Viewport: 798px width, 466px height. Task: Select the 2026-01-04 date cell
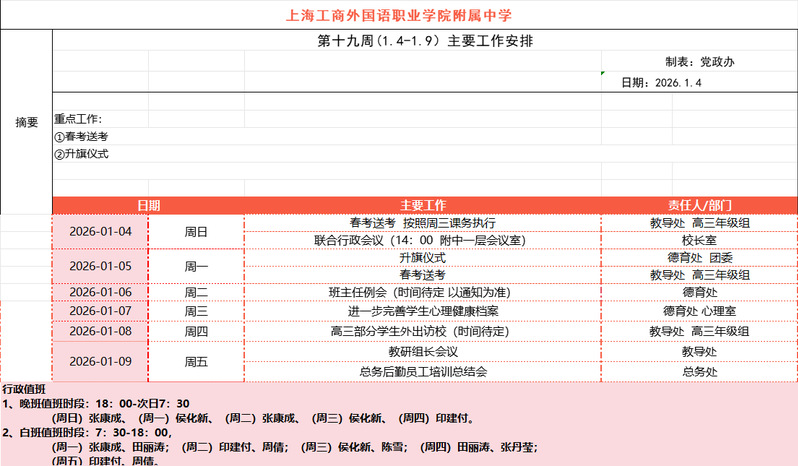click(x=100, y=231)
